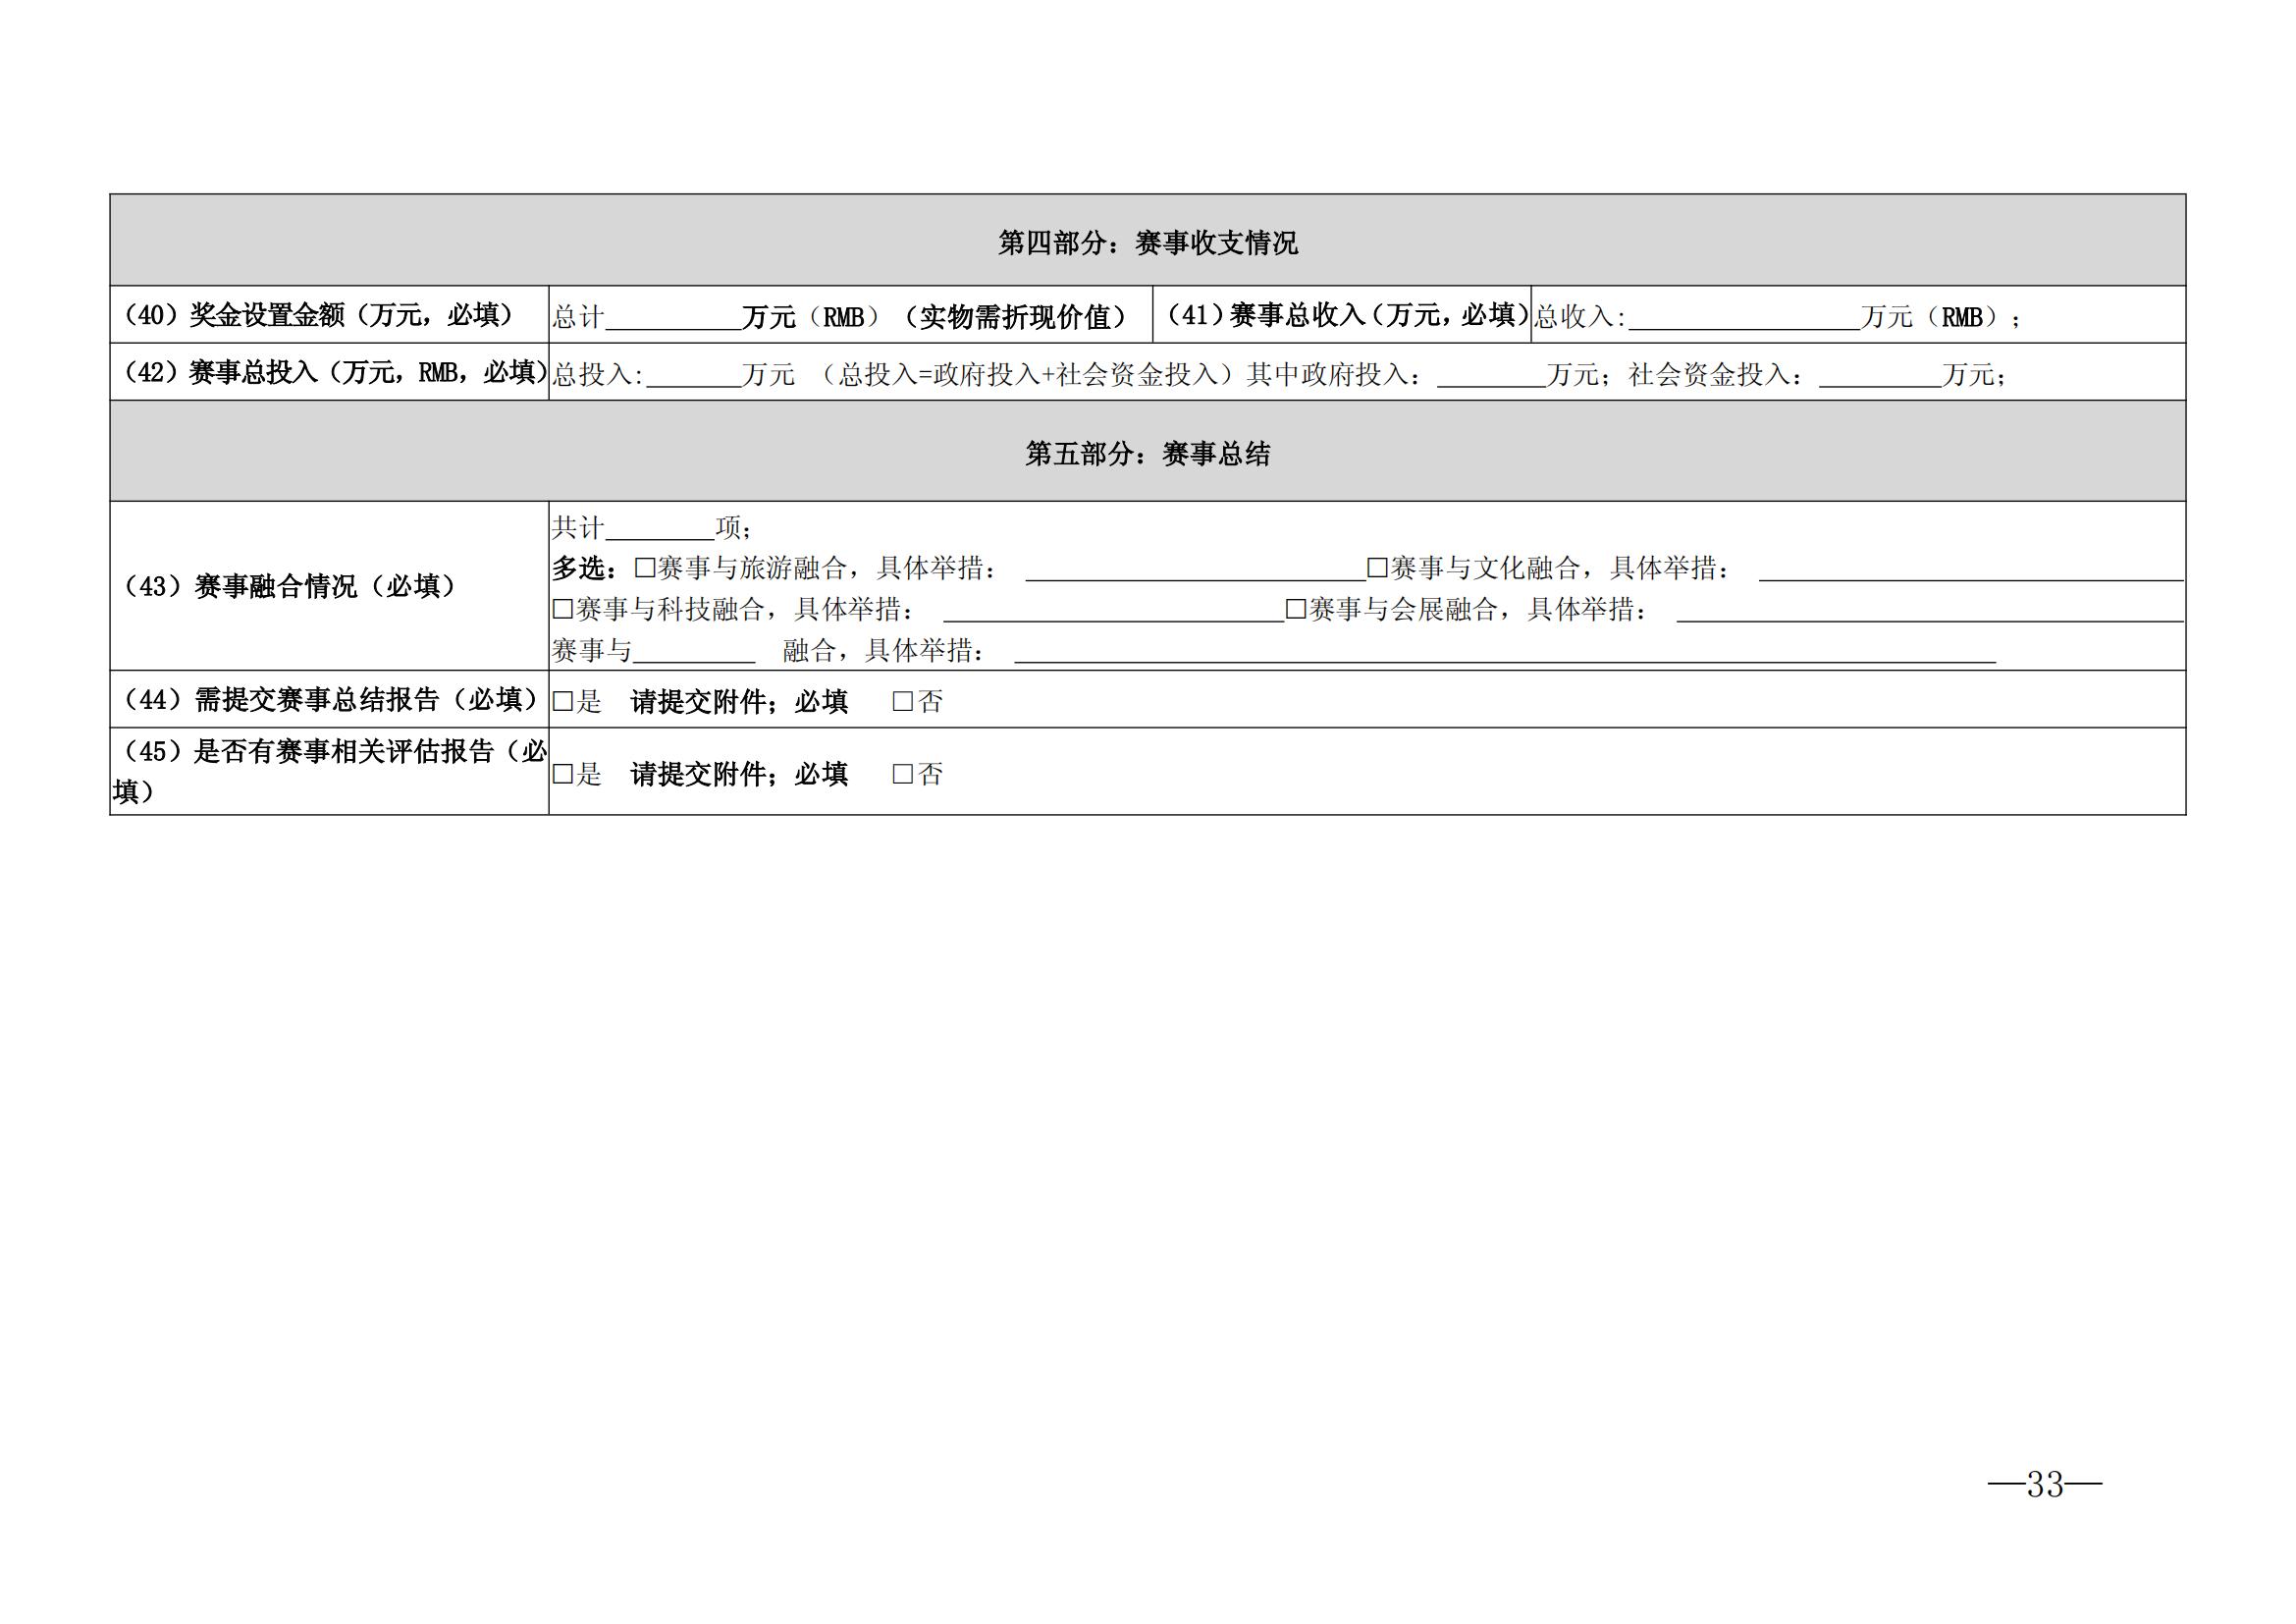Click the 总收入 blank field

coord(1743,318)
